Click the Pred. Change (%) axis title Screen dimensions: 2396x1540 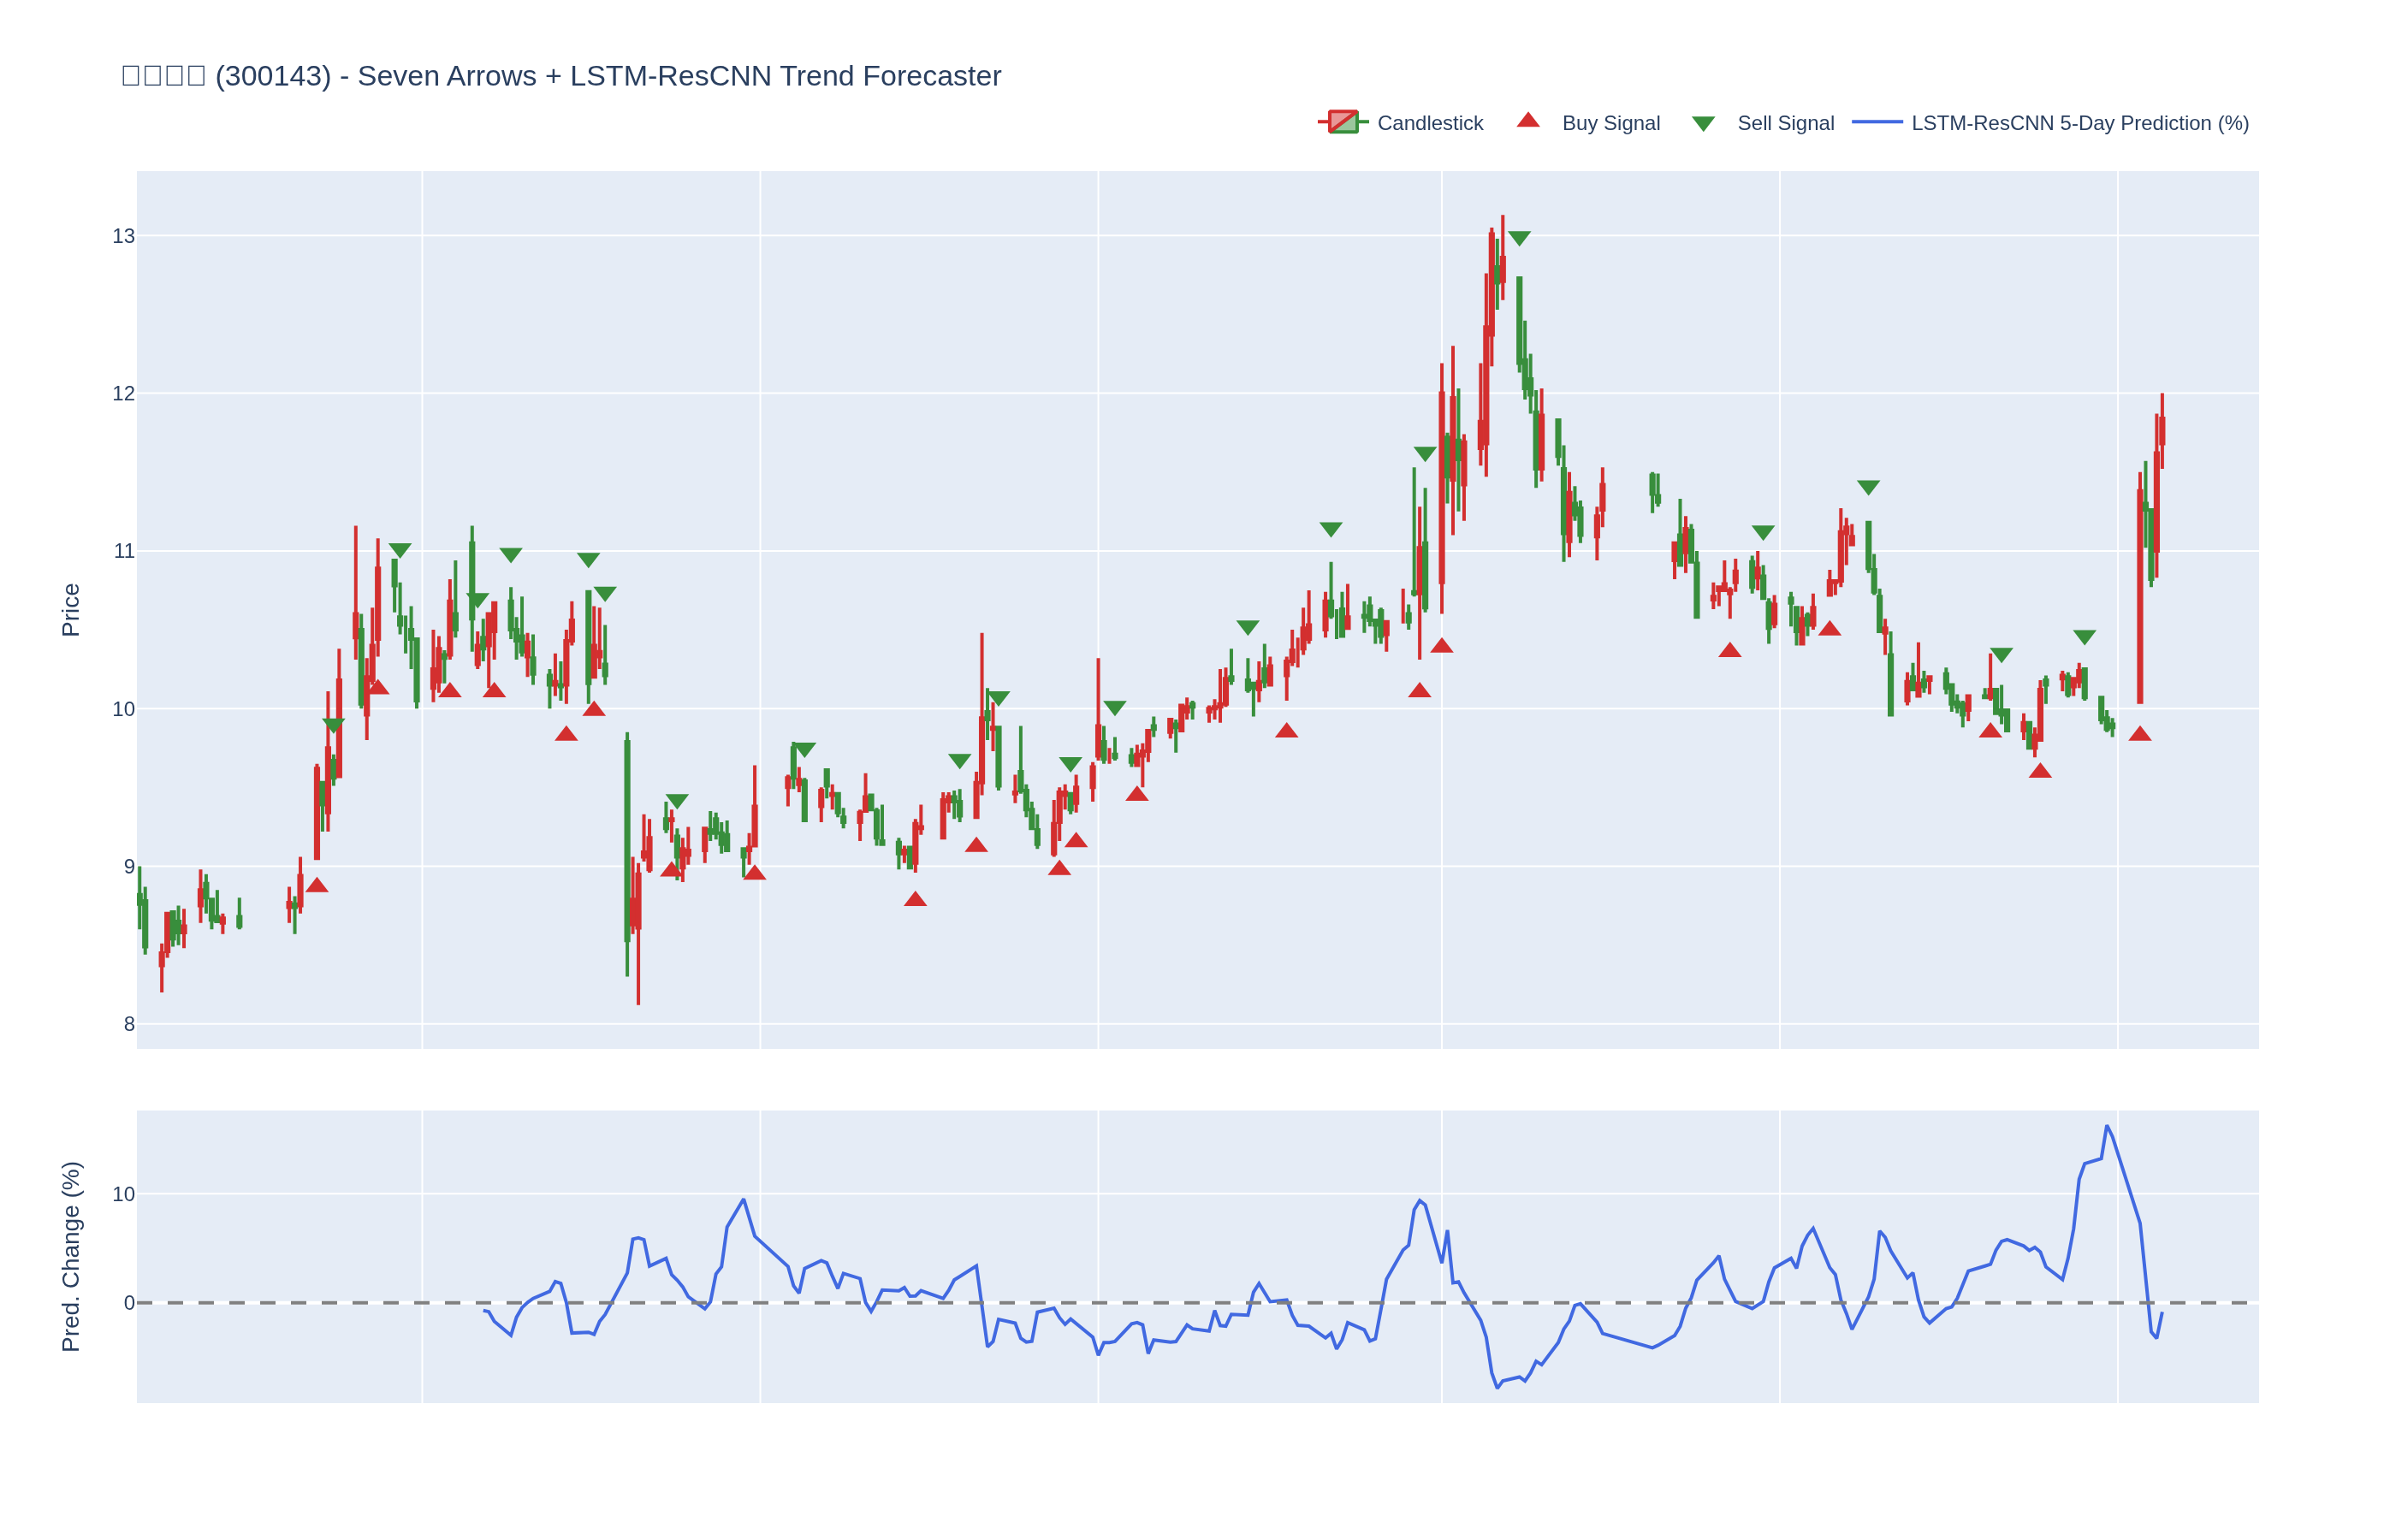tap(70, 1256)
